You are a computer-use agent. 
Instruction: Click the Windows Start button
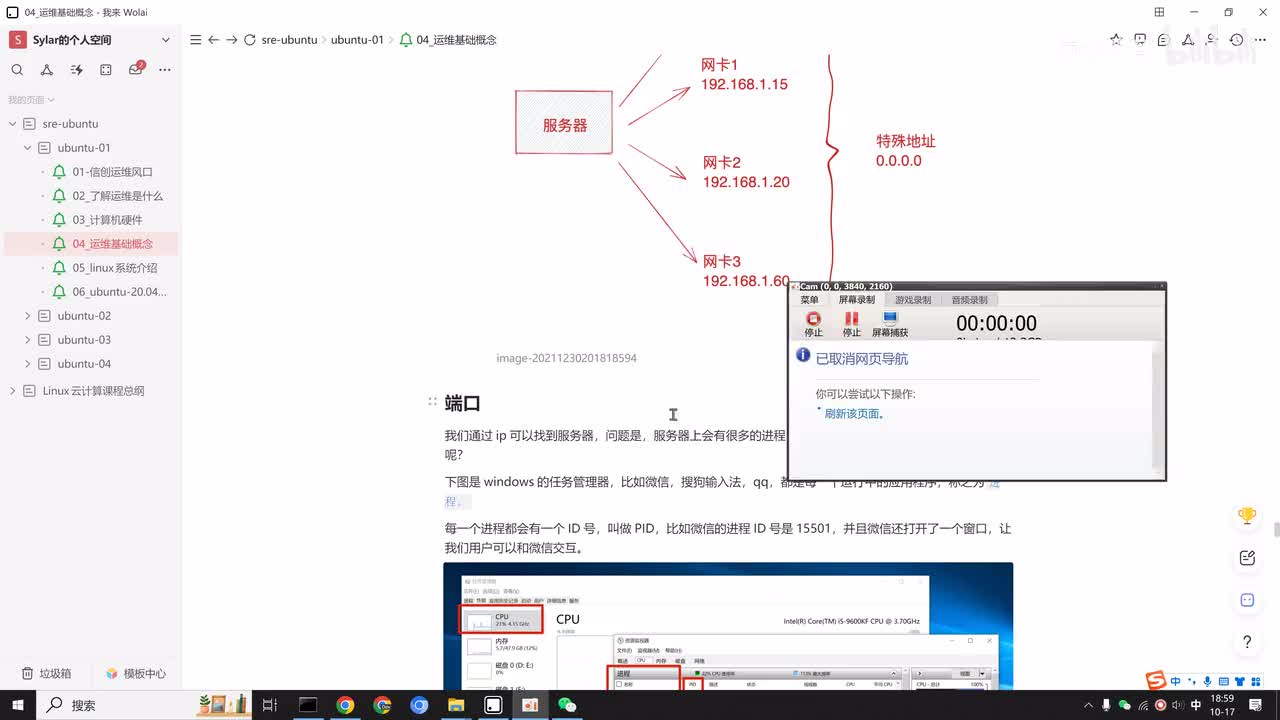tap(20, 705)
